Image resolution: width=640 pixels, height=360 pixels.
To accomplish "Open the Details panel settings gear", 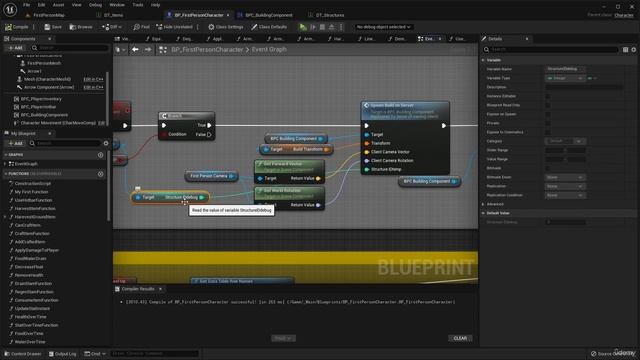I will coord(634,49).
